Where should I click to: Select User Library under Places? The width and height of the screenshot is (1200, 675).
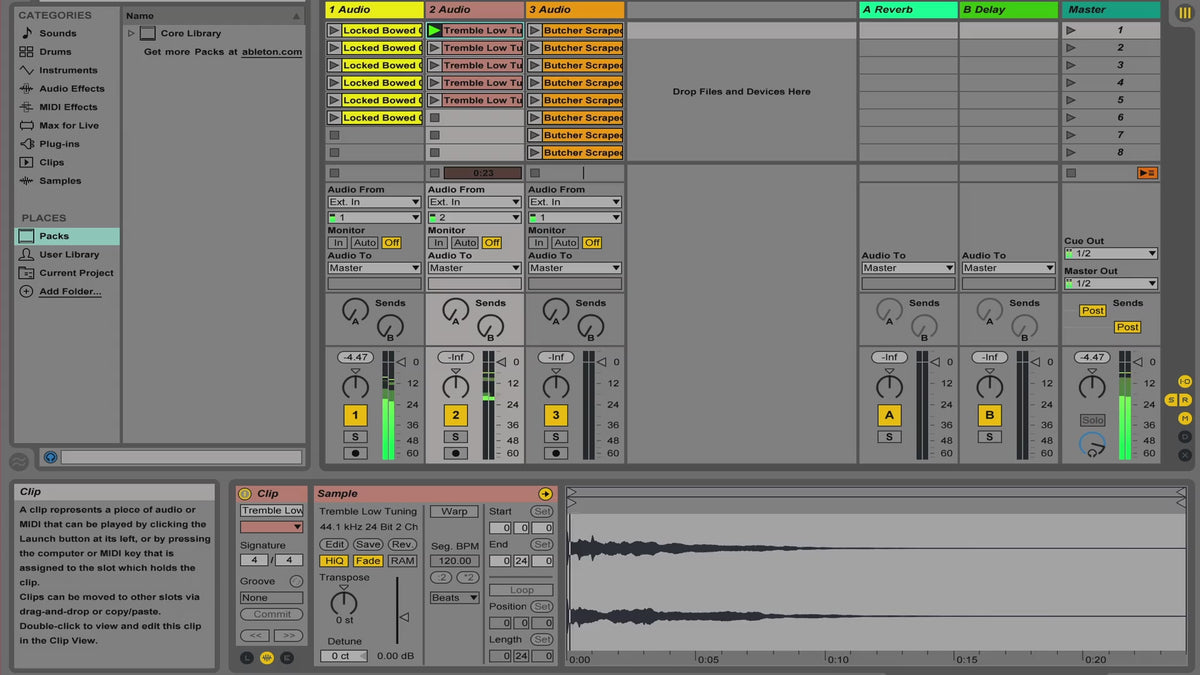[x=68, y=255]
